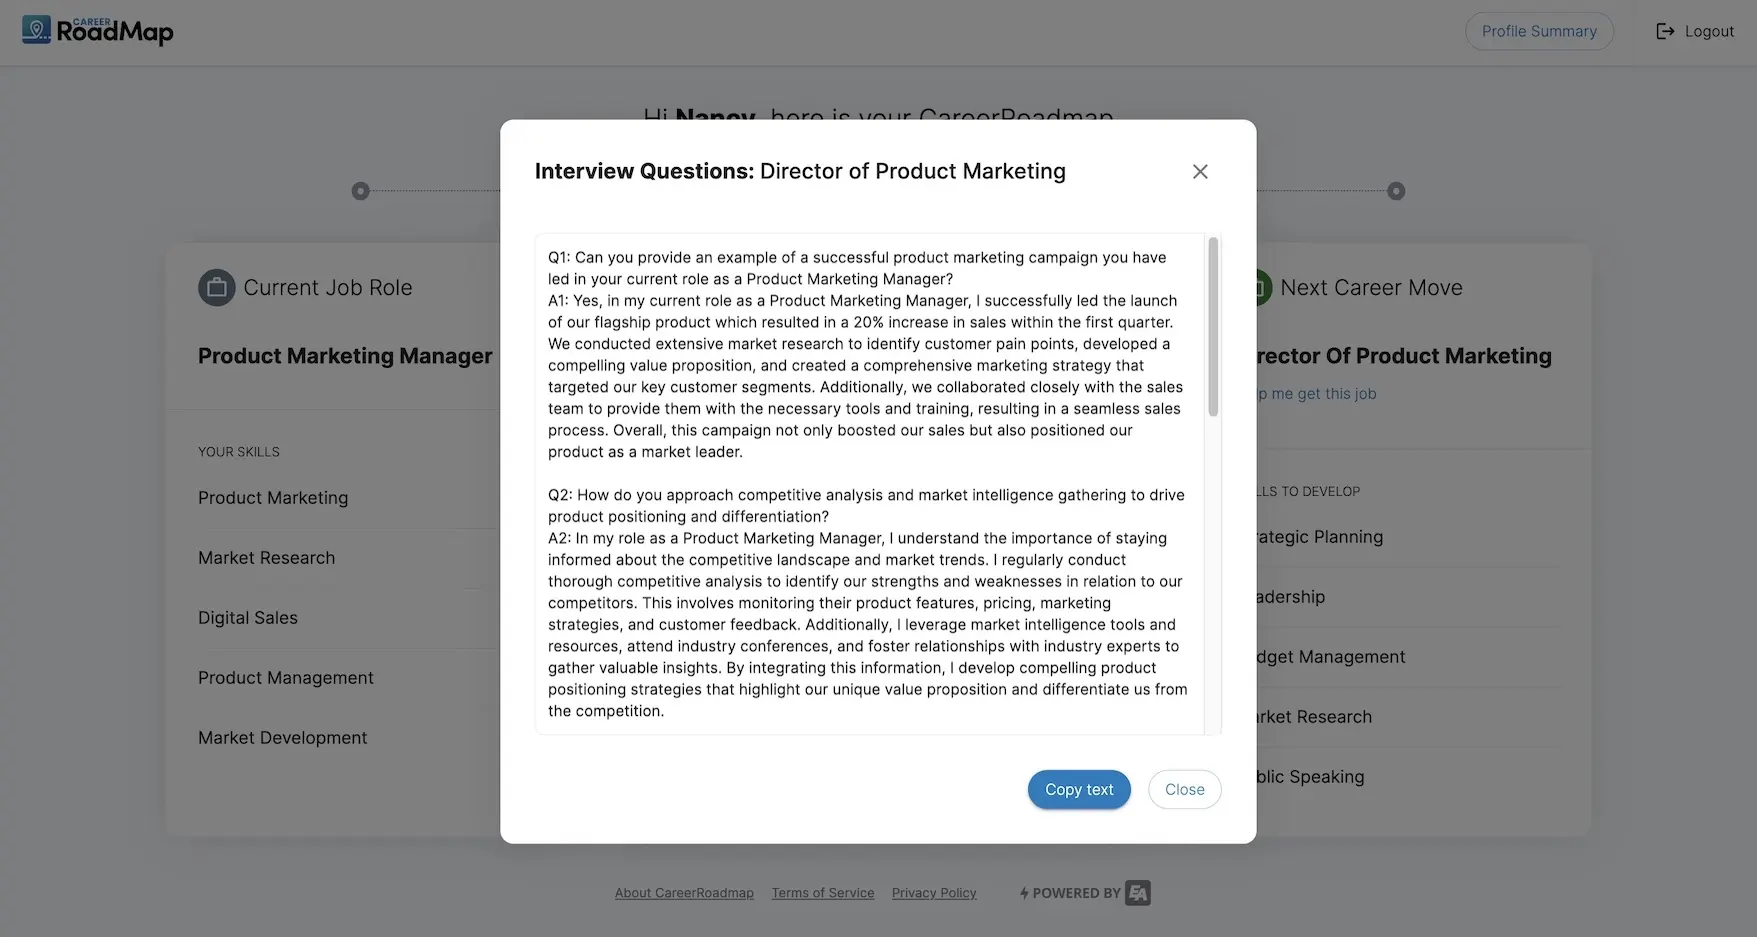
Task: Dismiss the dialog with the X icon
Action: 1200,172
